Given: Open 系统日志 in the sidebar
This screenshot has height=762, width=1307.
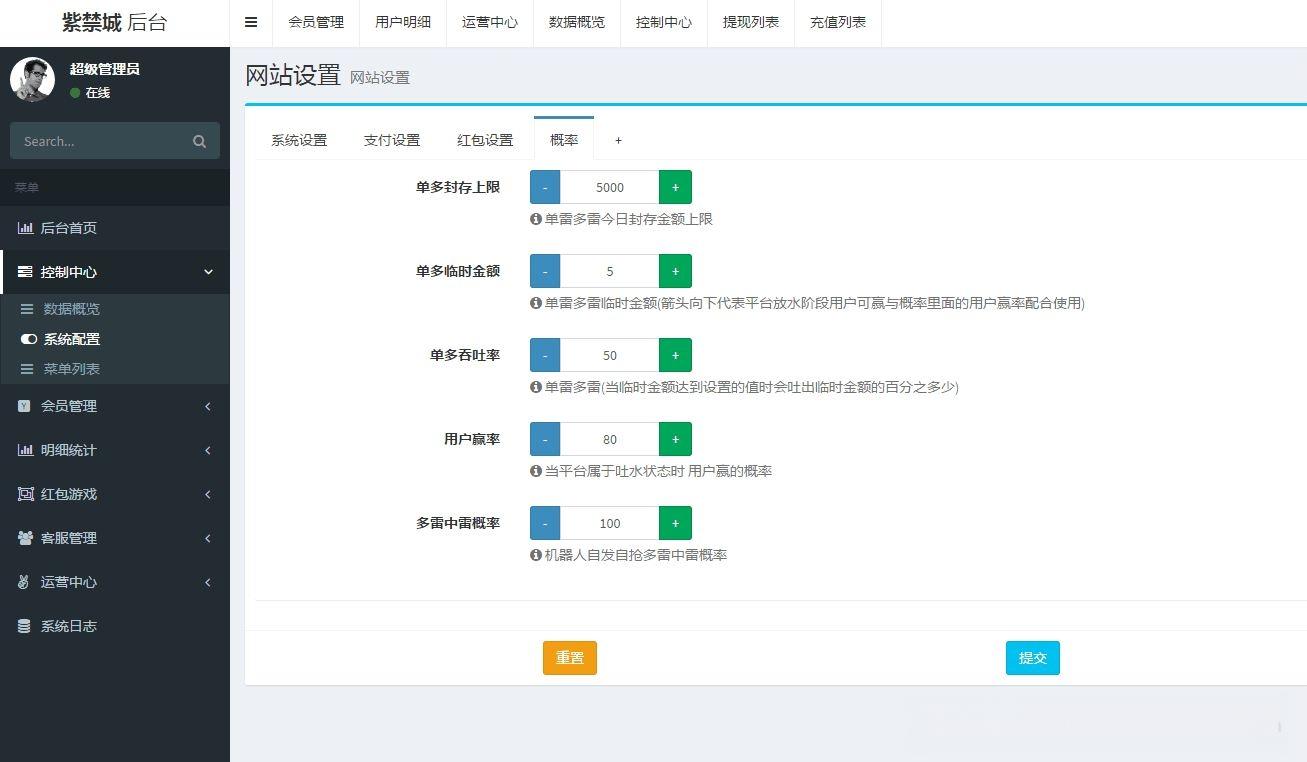Looking at the screenshot, I should click(68, 626).
